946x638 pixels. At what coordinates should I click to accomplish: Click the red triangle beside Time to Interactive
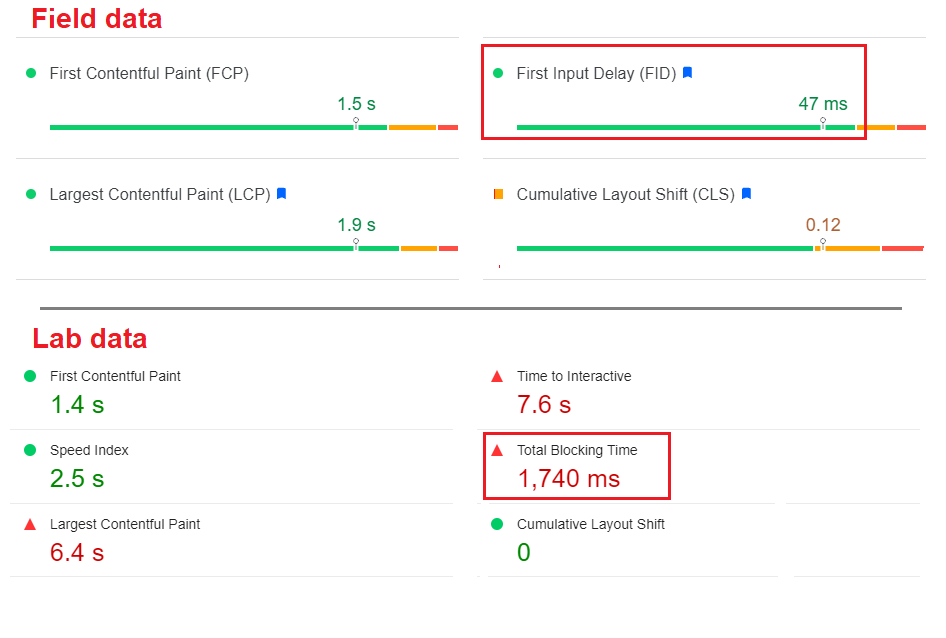click(x=495, y=376)
